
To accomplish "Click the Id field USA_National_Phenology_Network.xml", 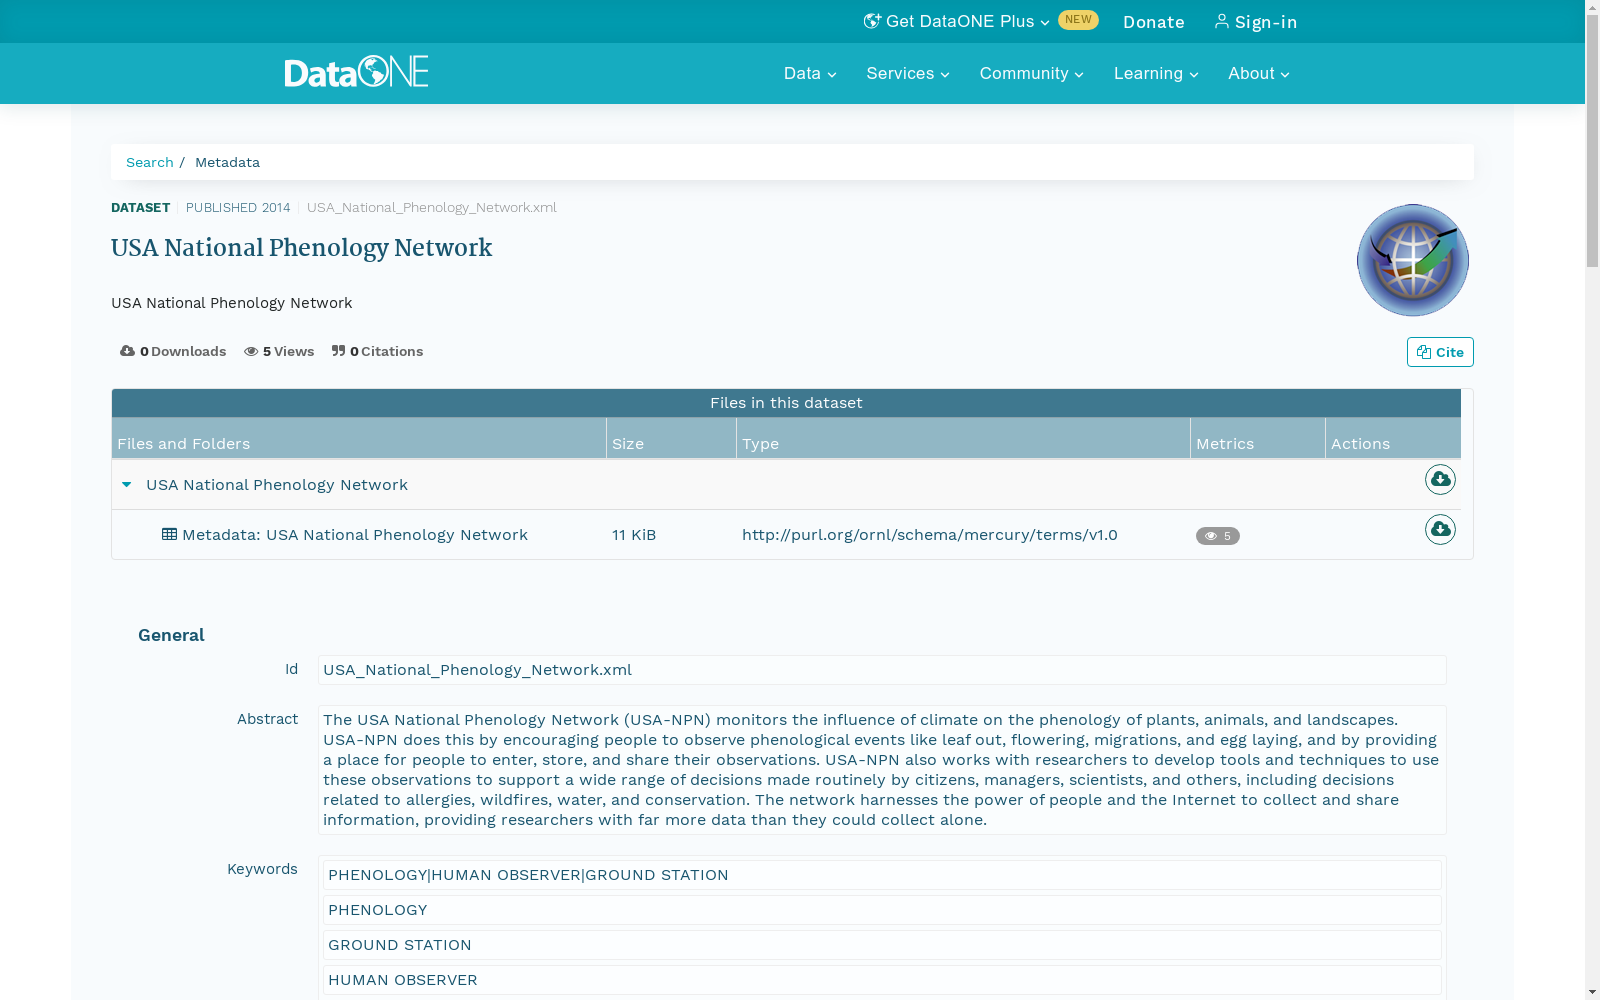I will [882, 670].
